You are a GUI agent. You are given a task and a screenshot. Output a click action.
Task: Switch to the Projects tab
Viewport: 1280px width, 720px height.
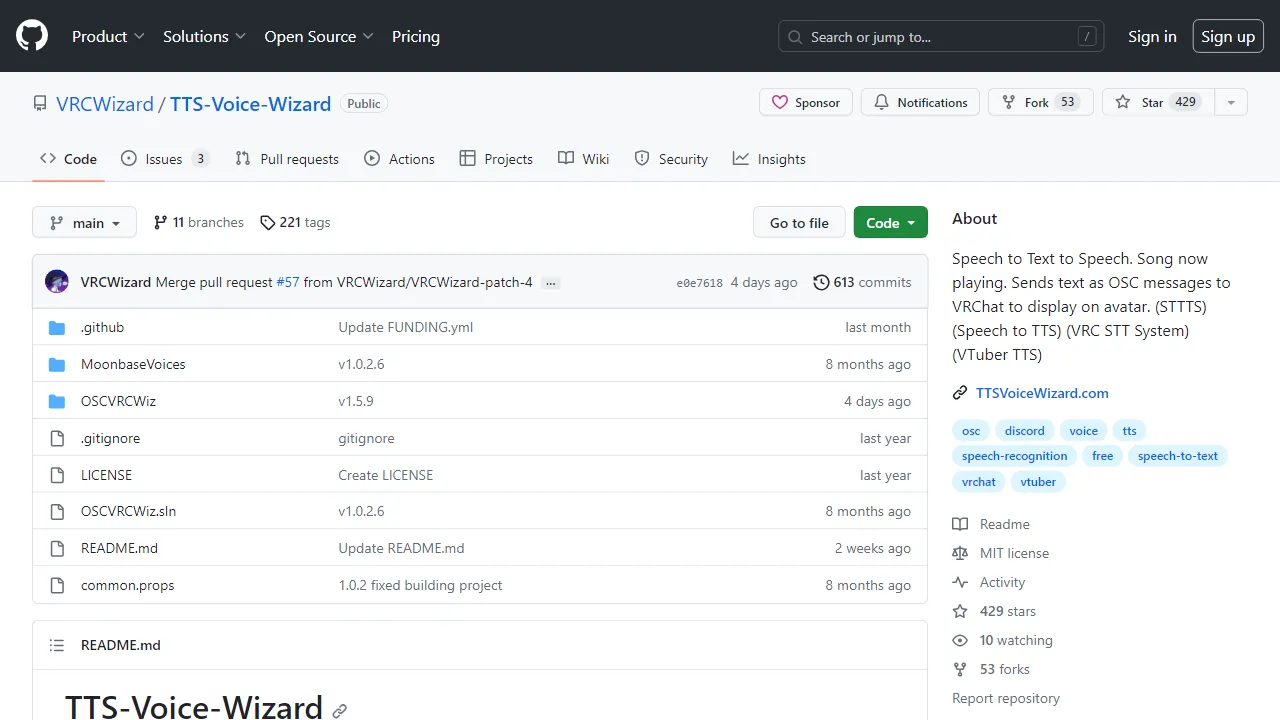pos(496,159)
